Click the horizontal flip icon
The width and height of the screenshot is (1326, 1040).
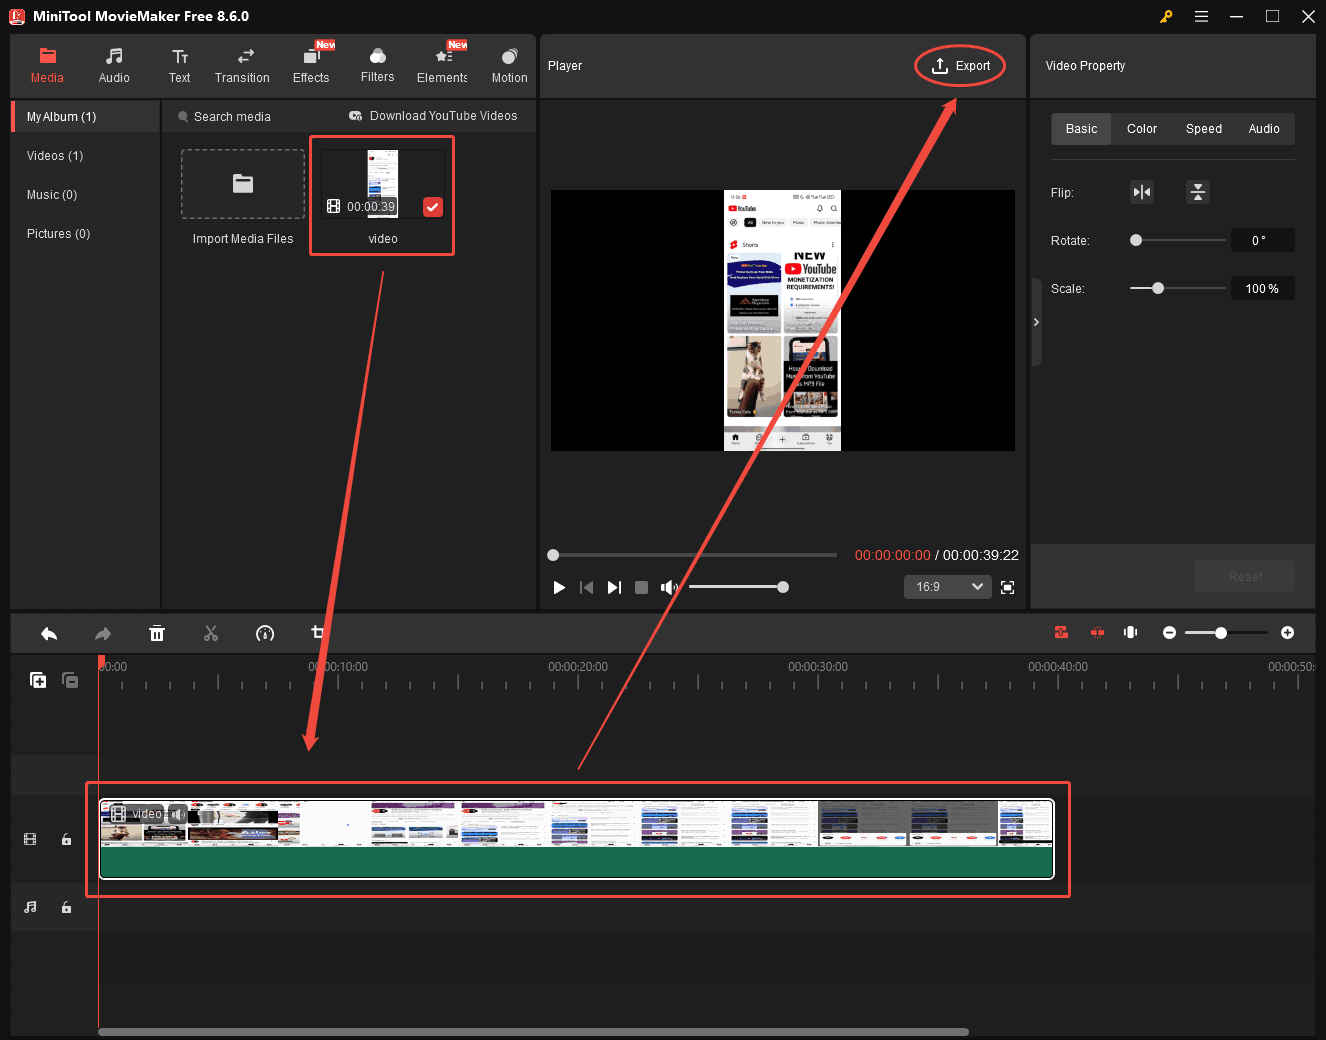coord(1142,192)
